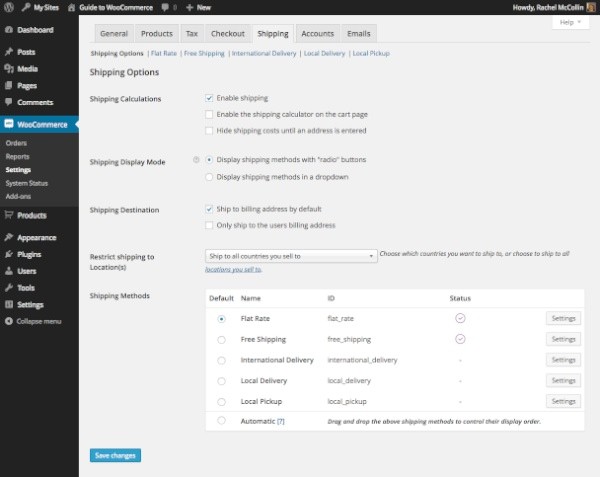This screenshot has width=600, height=477.
Task: Expand the Help dropdown tab
Action: (x=570, y=22)
